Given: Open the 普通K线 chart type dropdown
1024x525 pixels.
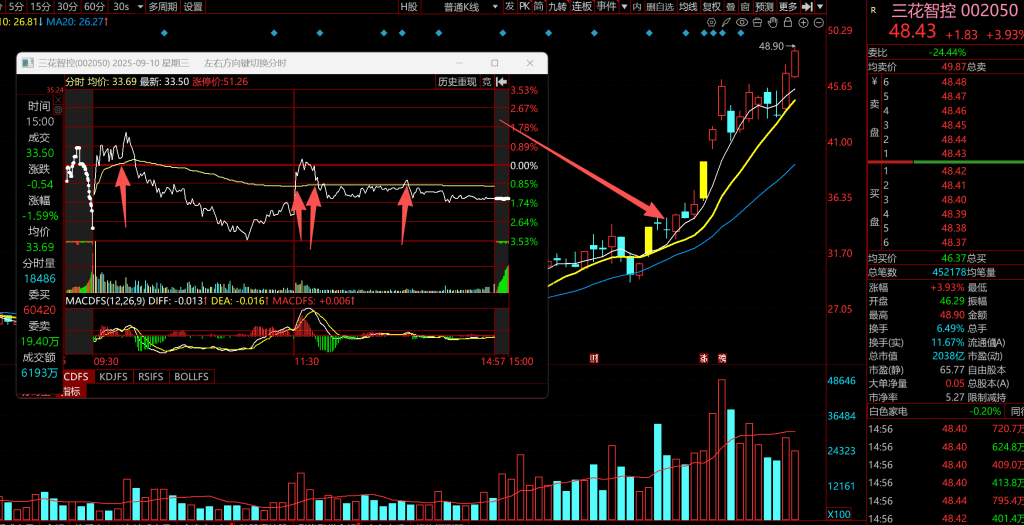Looking at the screenshot, I should pos(468,6).
